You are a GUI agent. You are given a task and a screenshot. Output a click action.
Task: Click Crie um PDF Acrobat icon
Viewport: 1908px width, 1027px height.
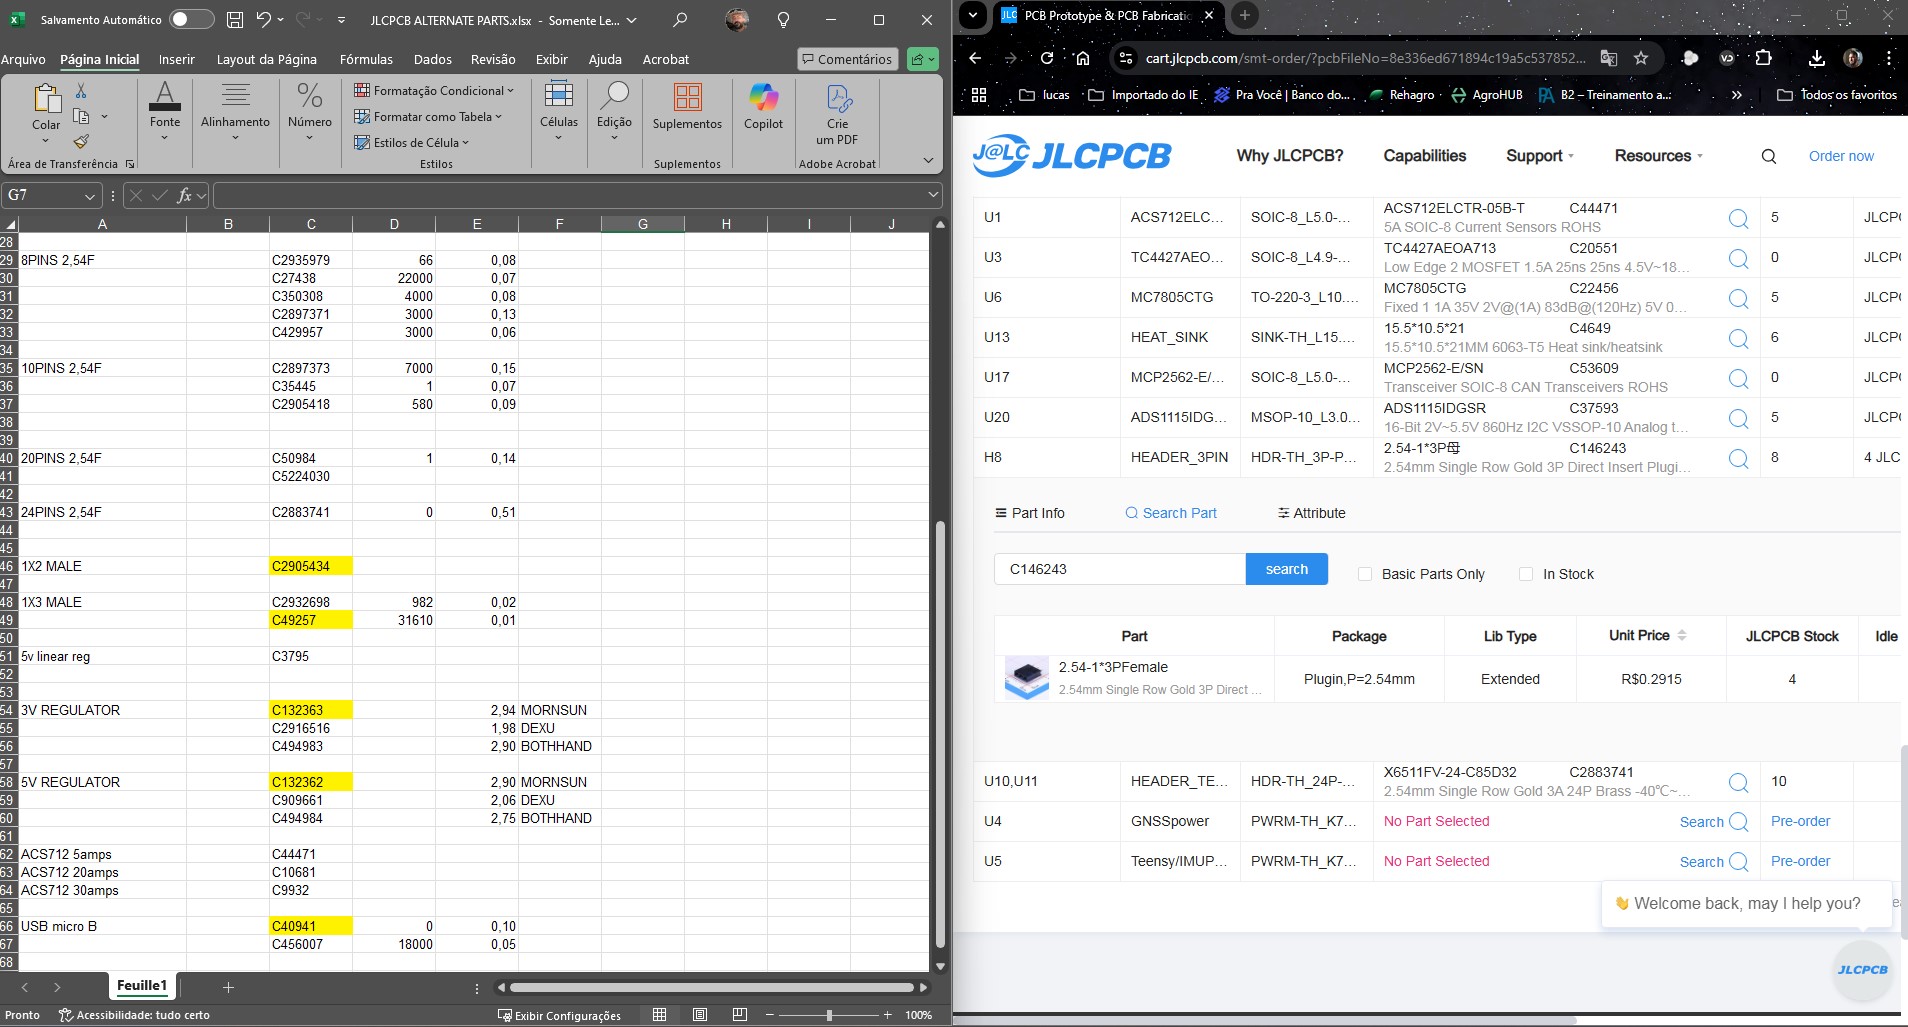tap(838, 114)
